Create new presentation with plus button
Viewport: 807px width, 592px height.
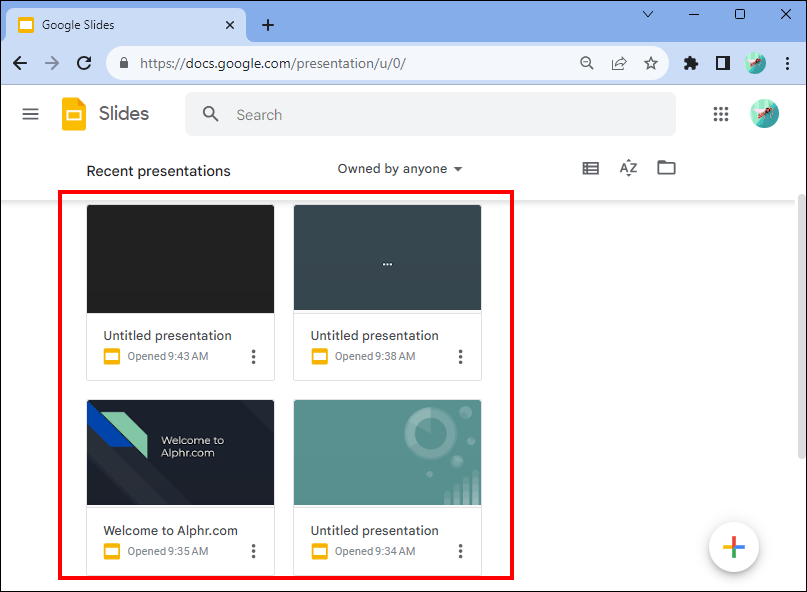[x=733, y=547]
